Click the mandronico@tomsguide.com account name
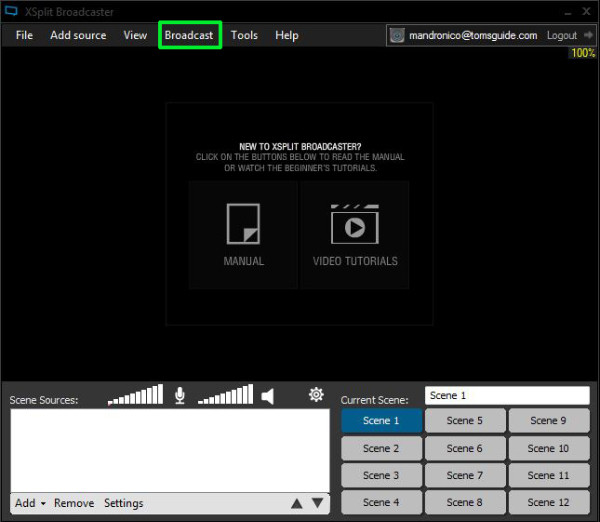The width and height of the screenshot is (600, 522). tap(473, 35)
